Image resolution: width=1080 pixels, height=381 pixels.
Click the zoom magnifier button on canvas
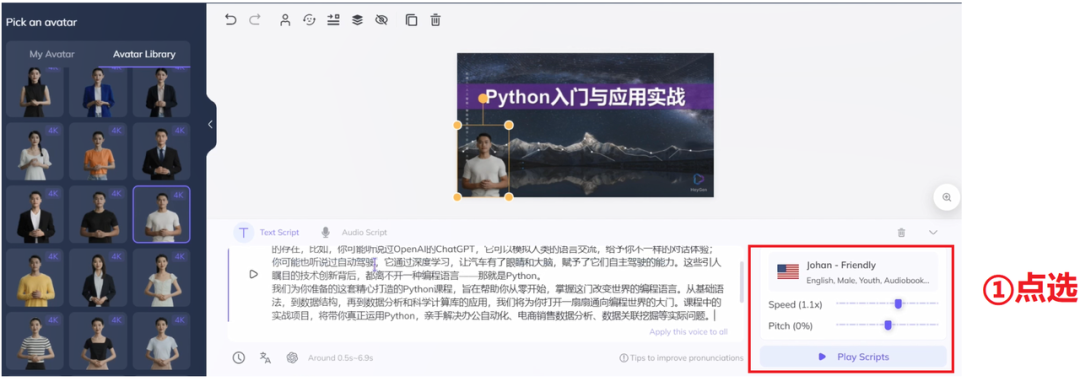pyautogui.click(x=946, y=197)
